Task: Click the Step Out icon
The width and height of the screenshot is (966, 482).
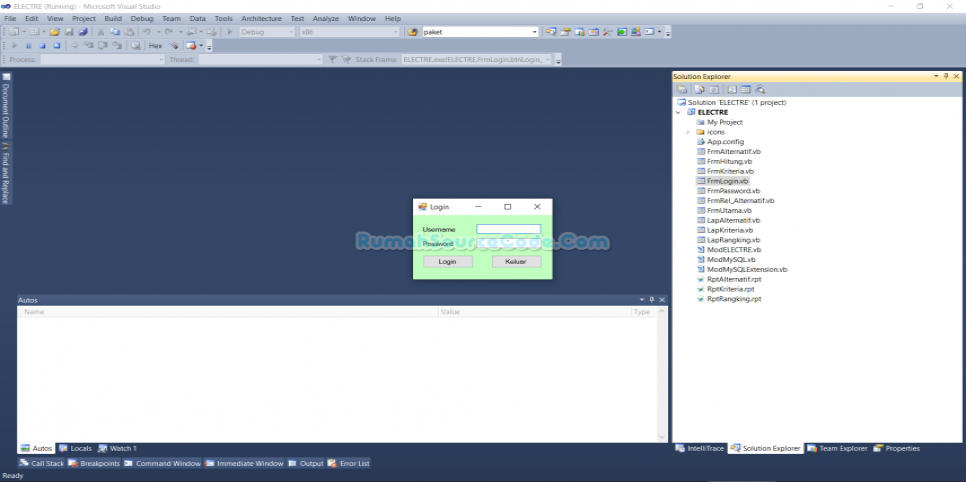Action: (x=116, y=46)
